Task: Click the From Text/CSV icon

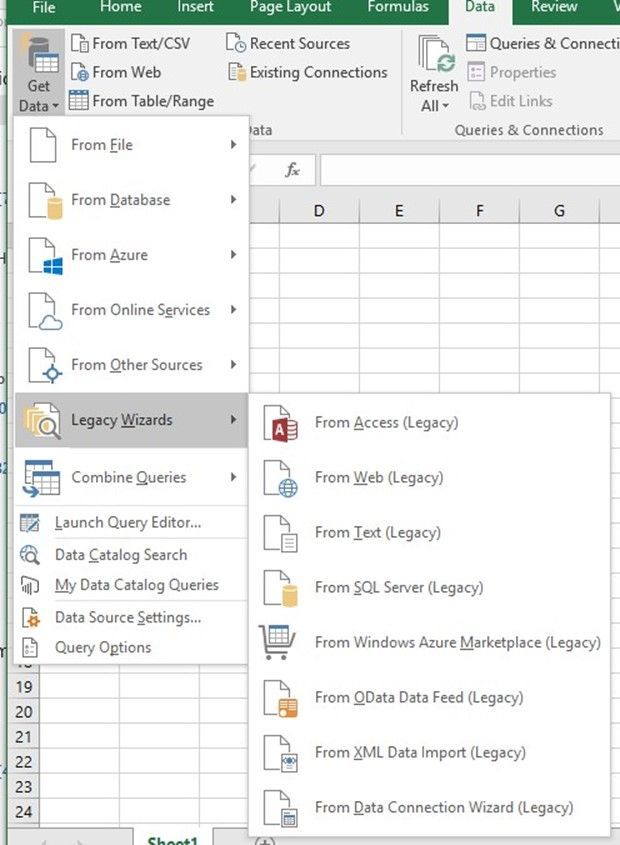Action: (80, 44)
